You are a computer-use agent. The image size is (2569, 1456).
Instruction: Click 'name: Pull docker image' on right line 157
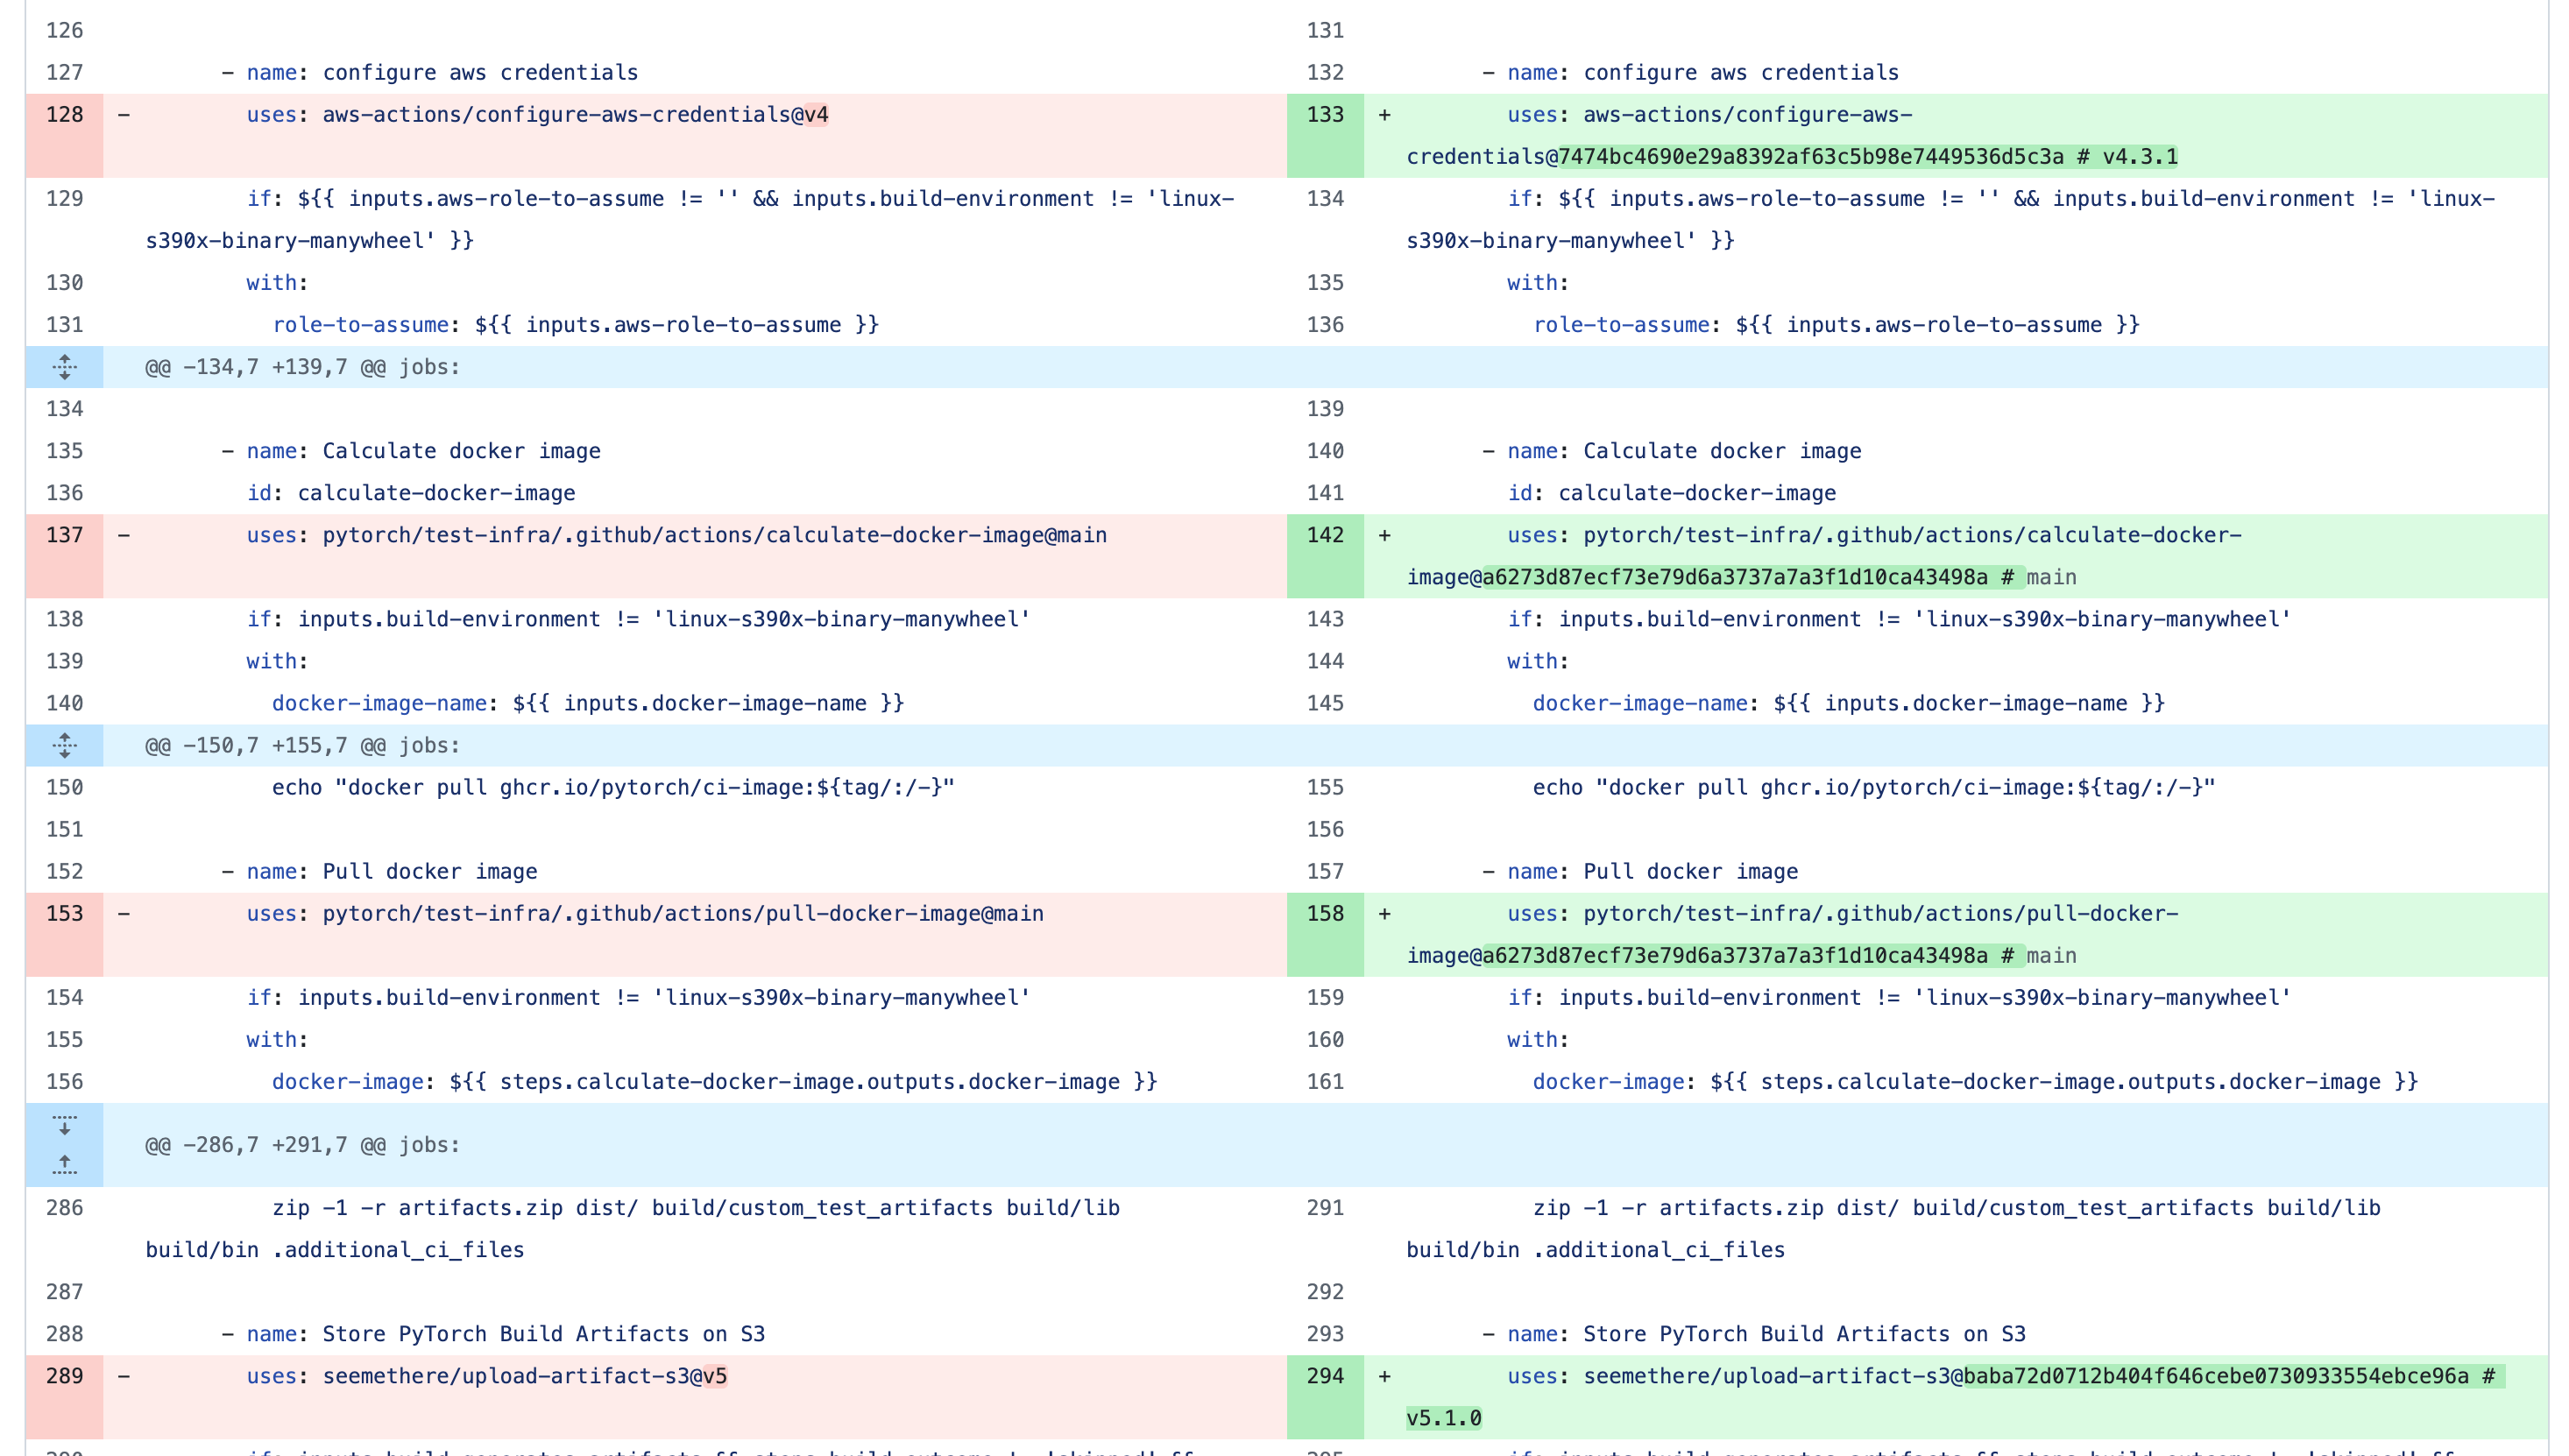[x=1653, y=871]
